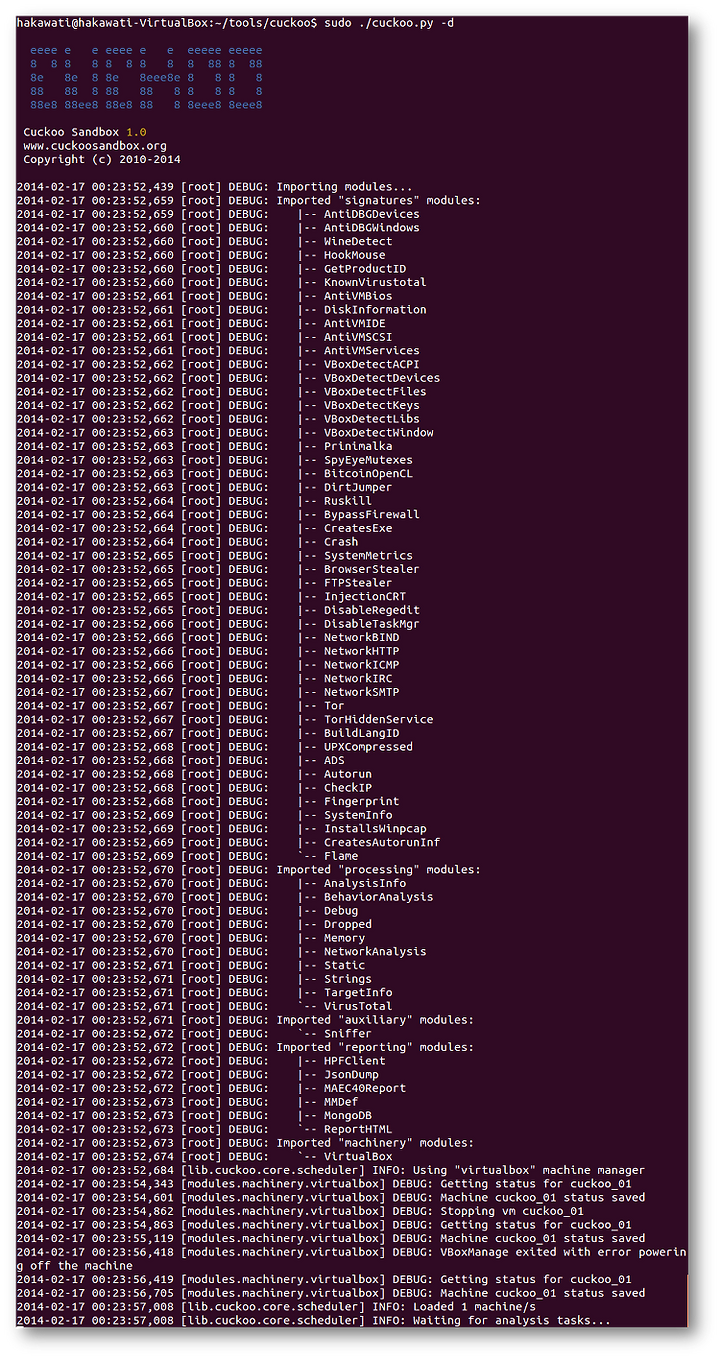Image resolution: width=720 pixels, height=1359 pixels.
Task: Select the Dropped module entry
Action: click(348, 925)
